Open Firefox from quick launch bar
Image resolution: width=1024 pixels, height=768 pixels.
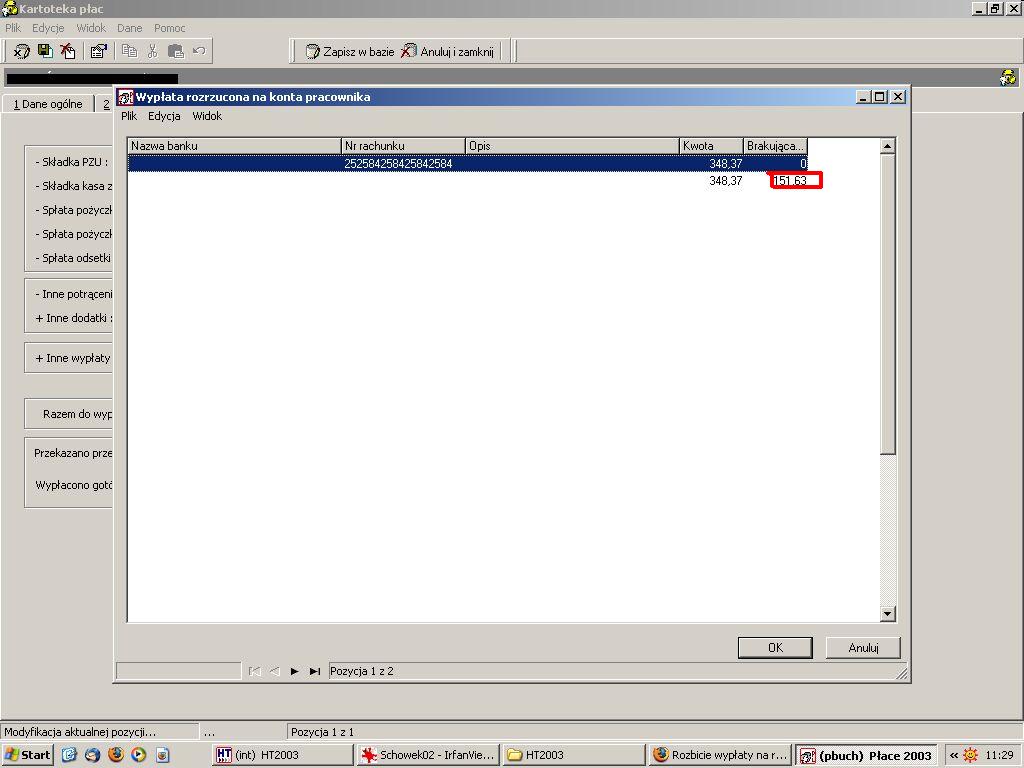(116, 754)
